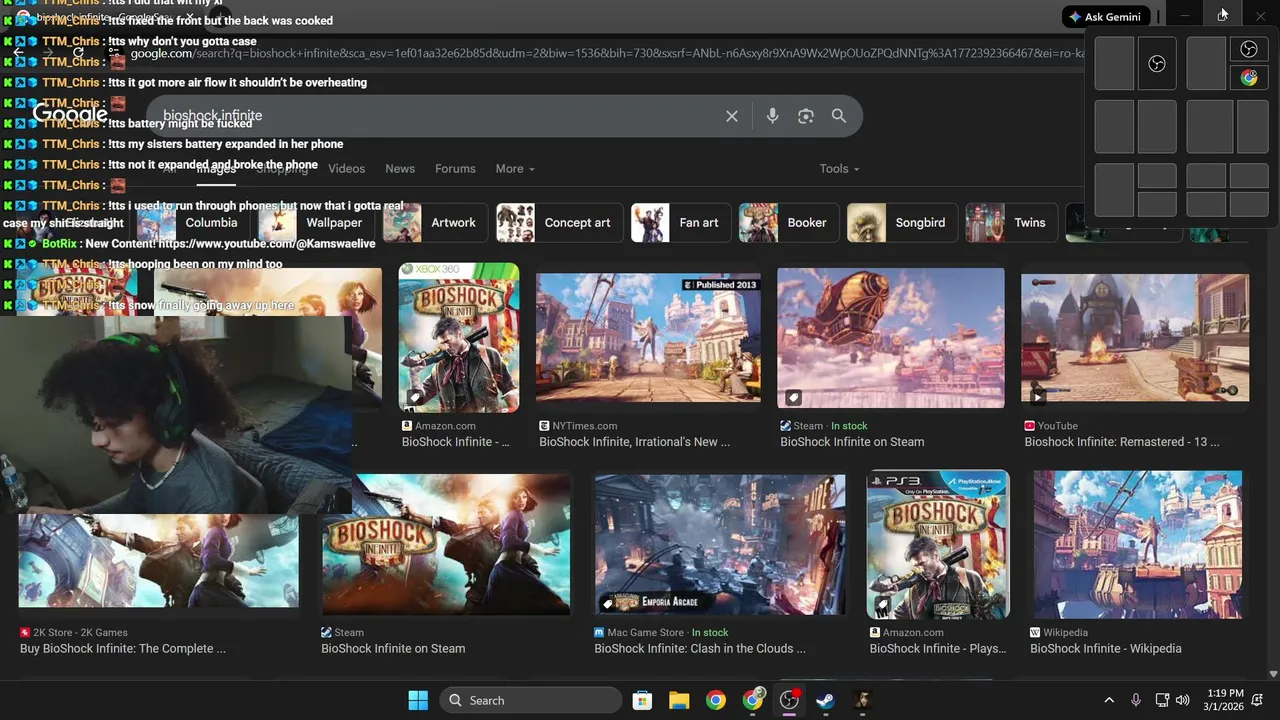Open 'BioShock Infinite: Clash in the Clouds ...' link
This screenshot has height=720, width=1280.
tap(700, 649)
